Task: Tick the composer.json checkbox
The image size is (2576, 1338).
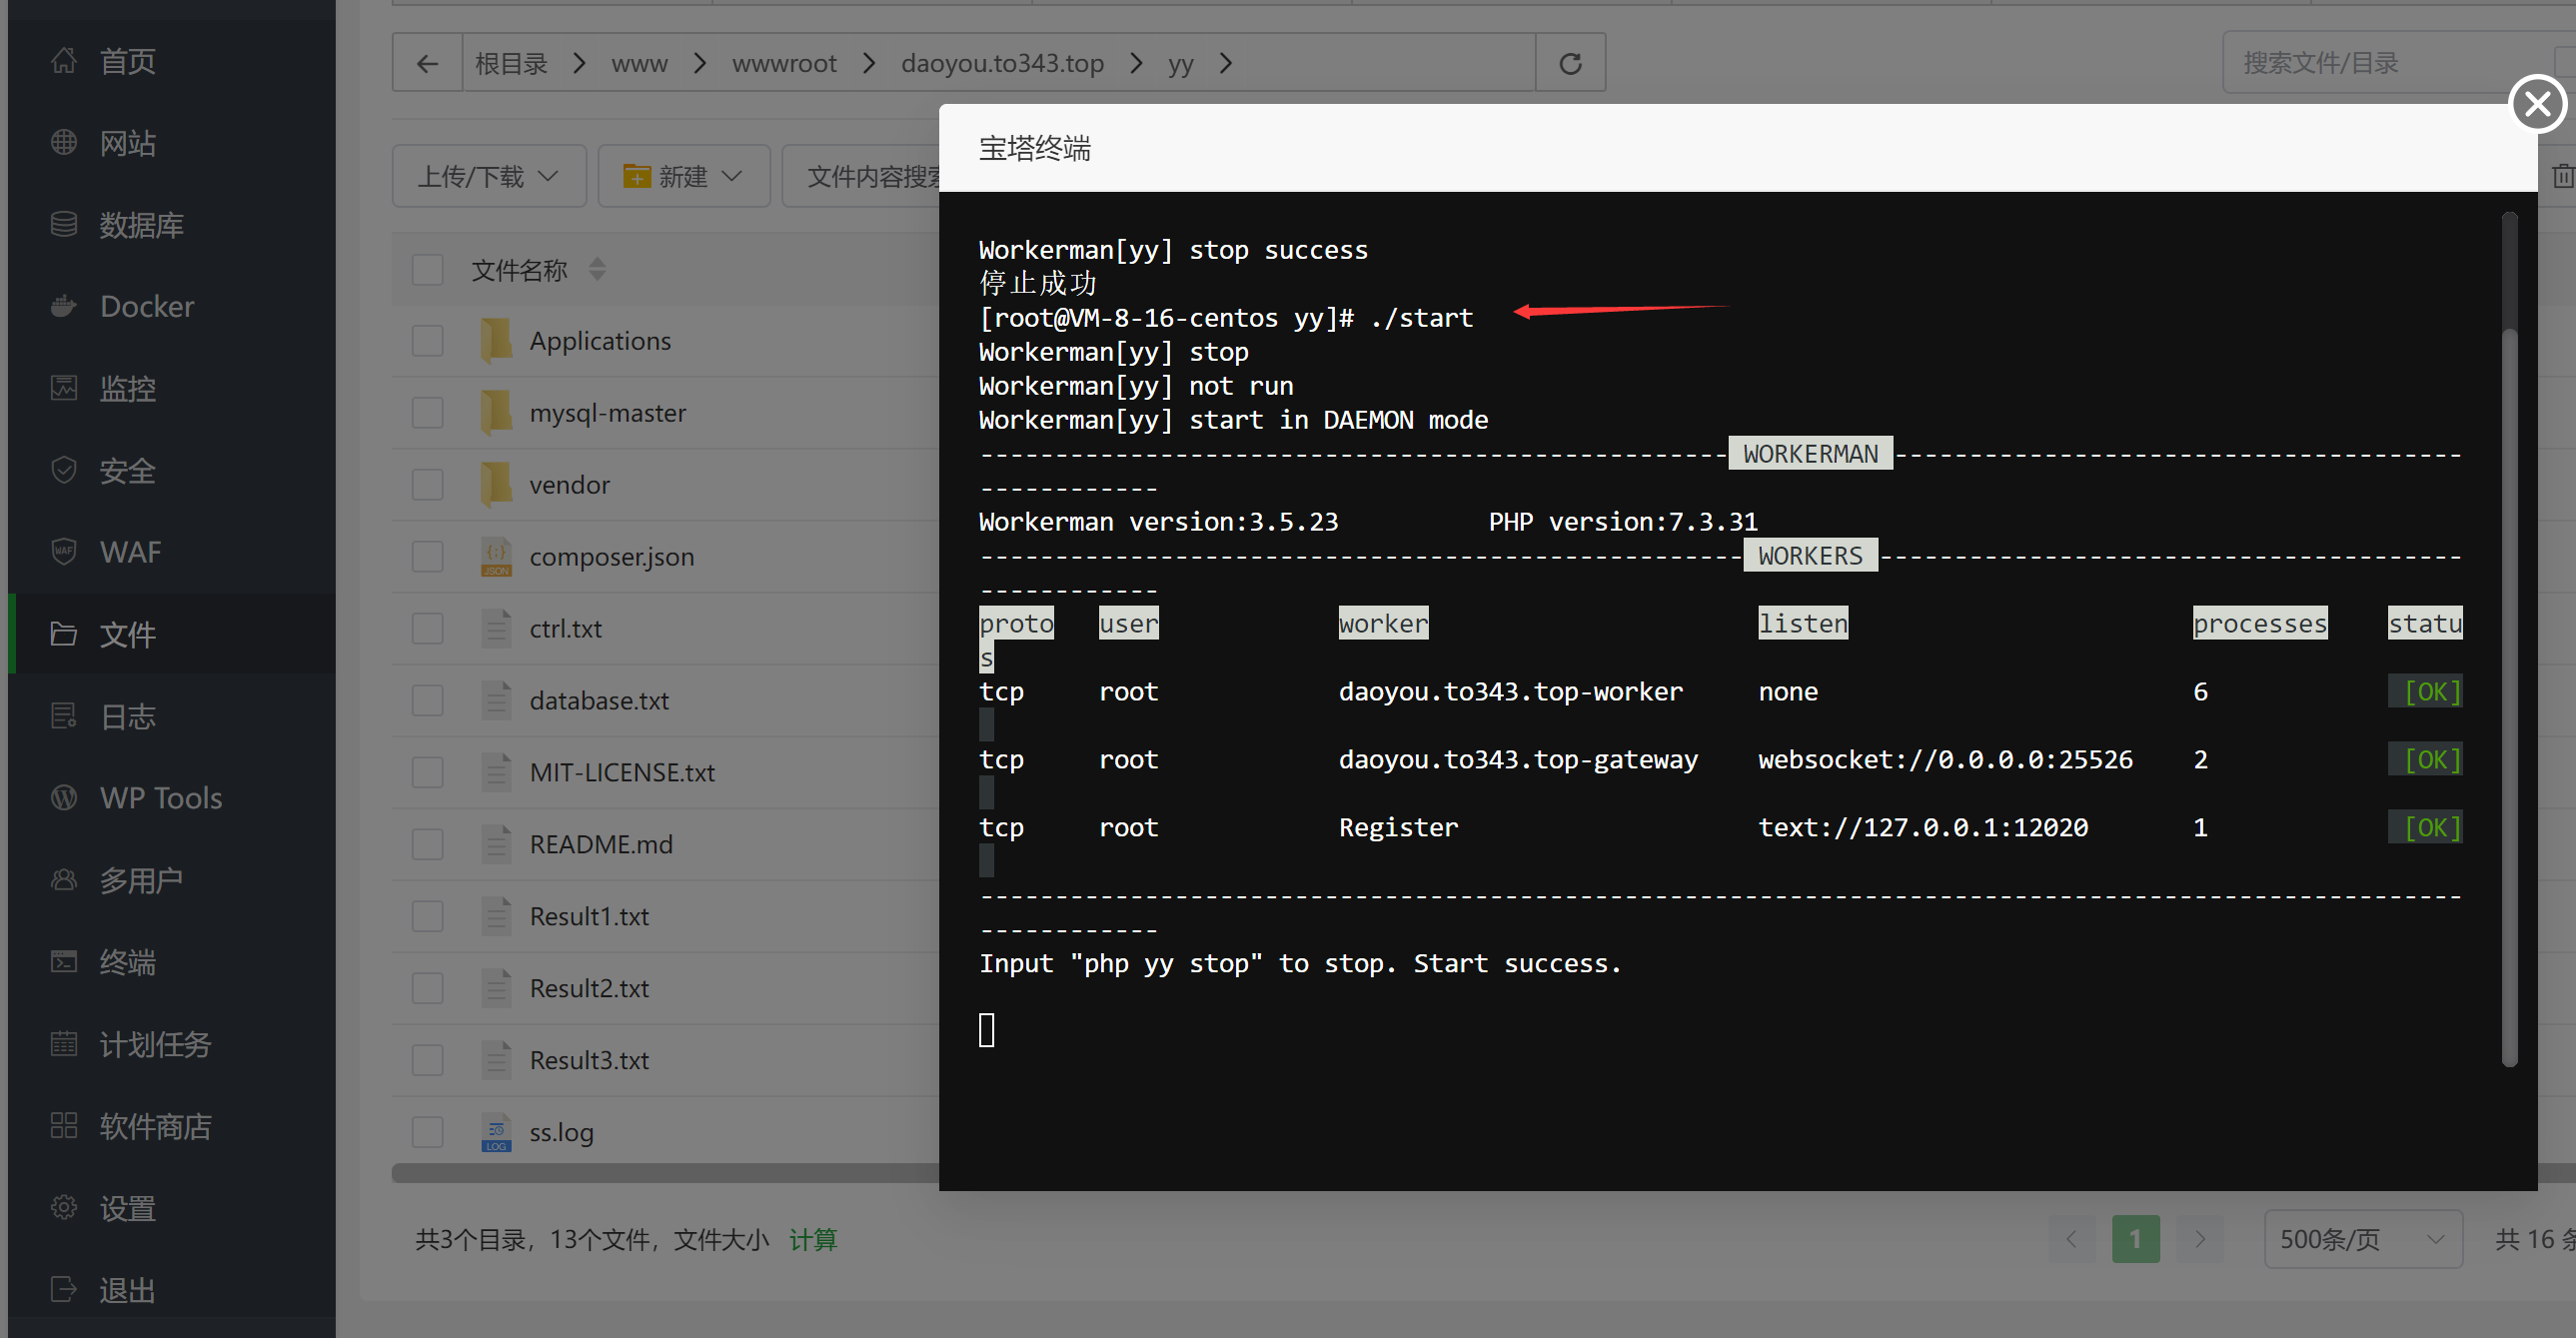Action: 428,557
